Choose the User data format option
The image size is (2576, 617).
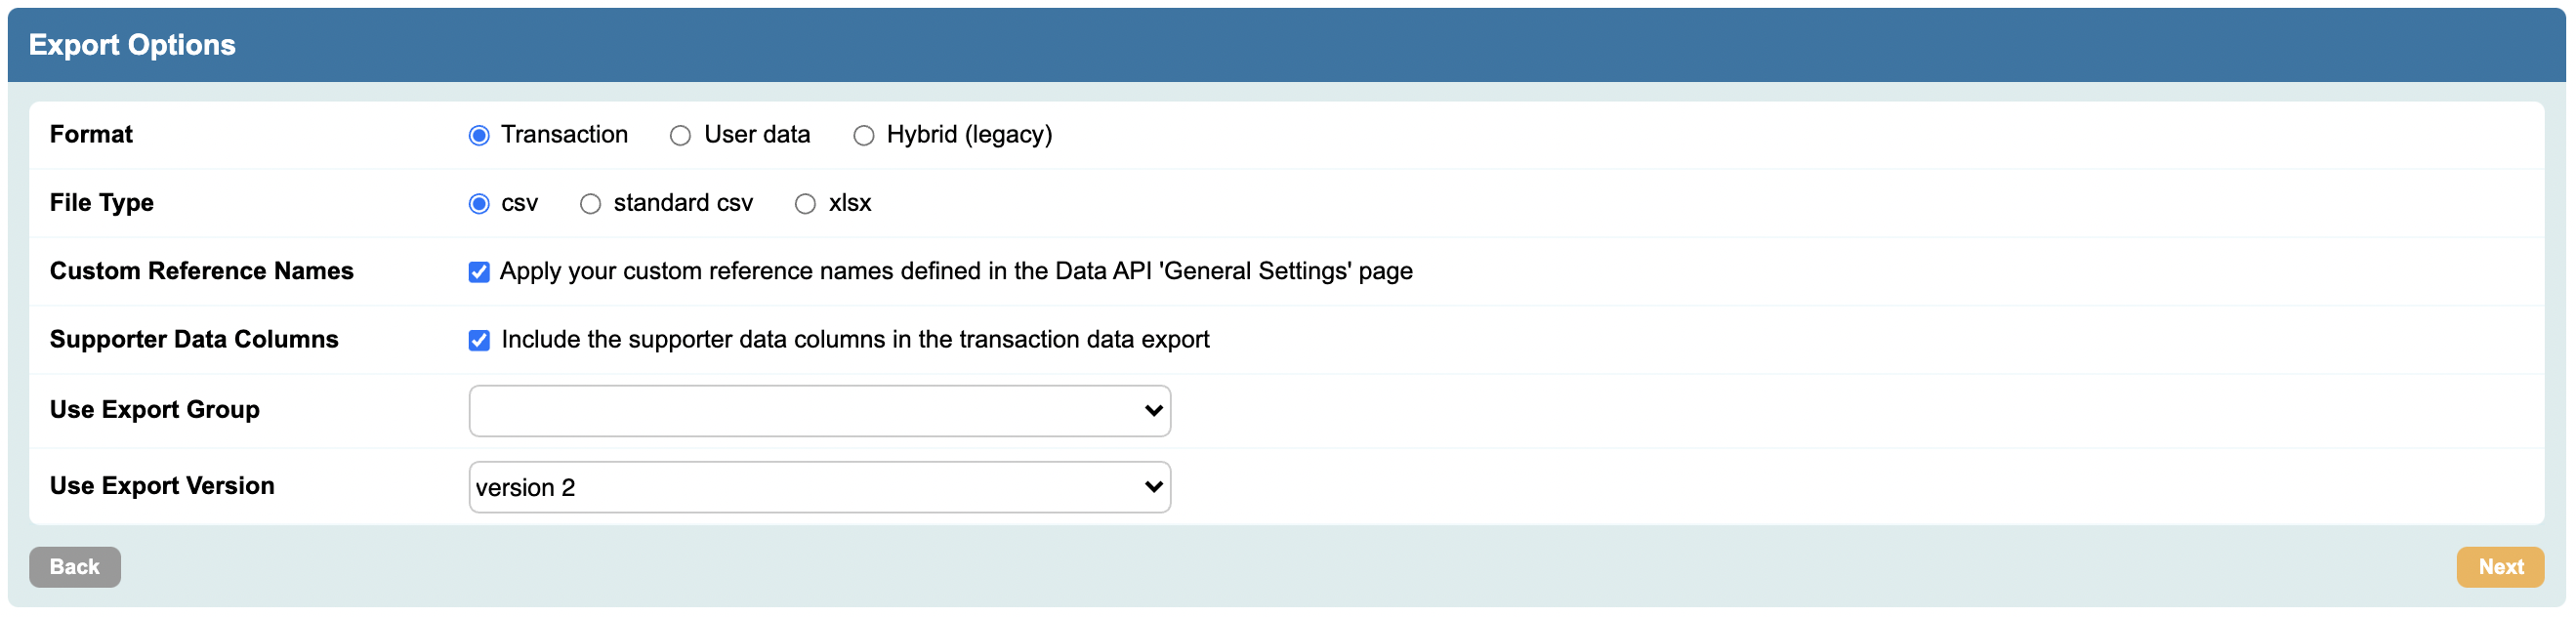(x=680, y=136)
